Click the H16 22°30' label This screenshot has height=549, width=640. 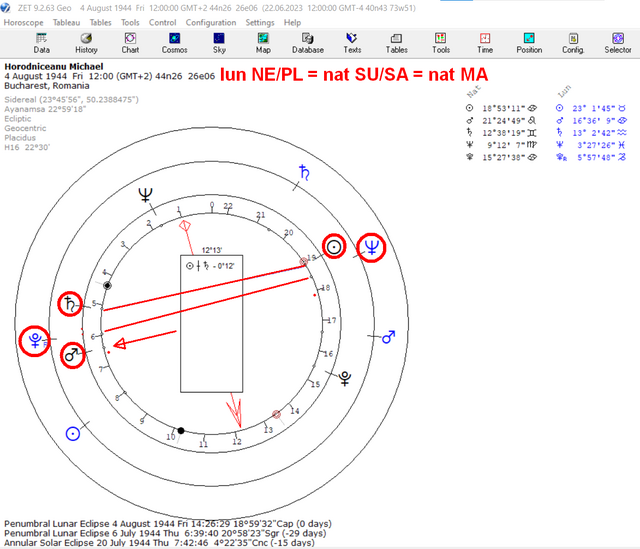(27, 147)
